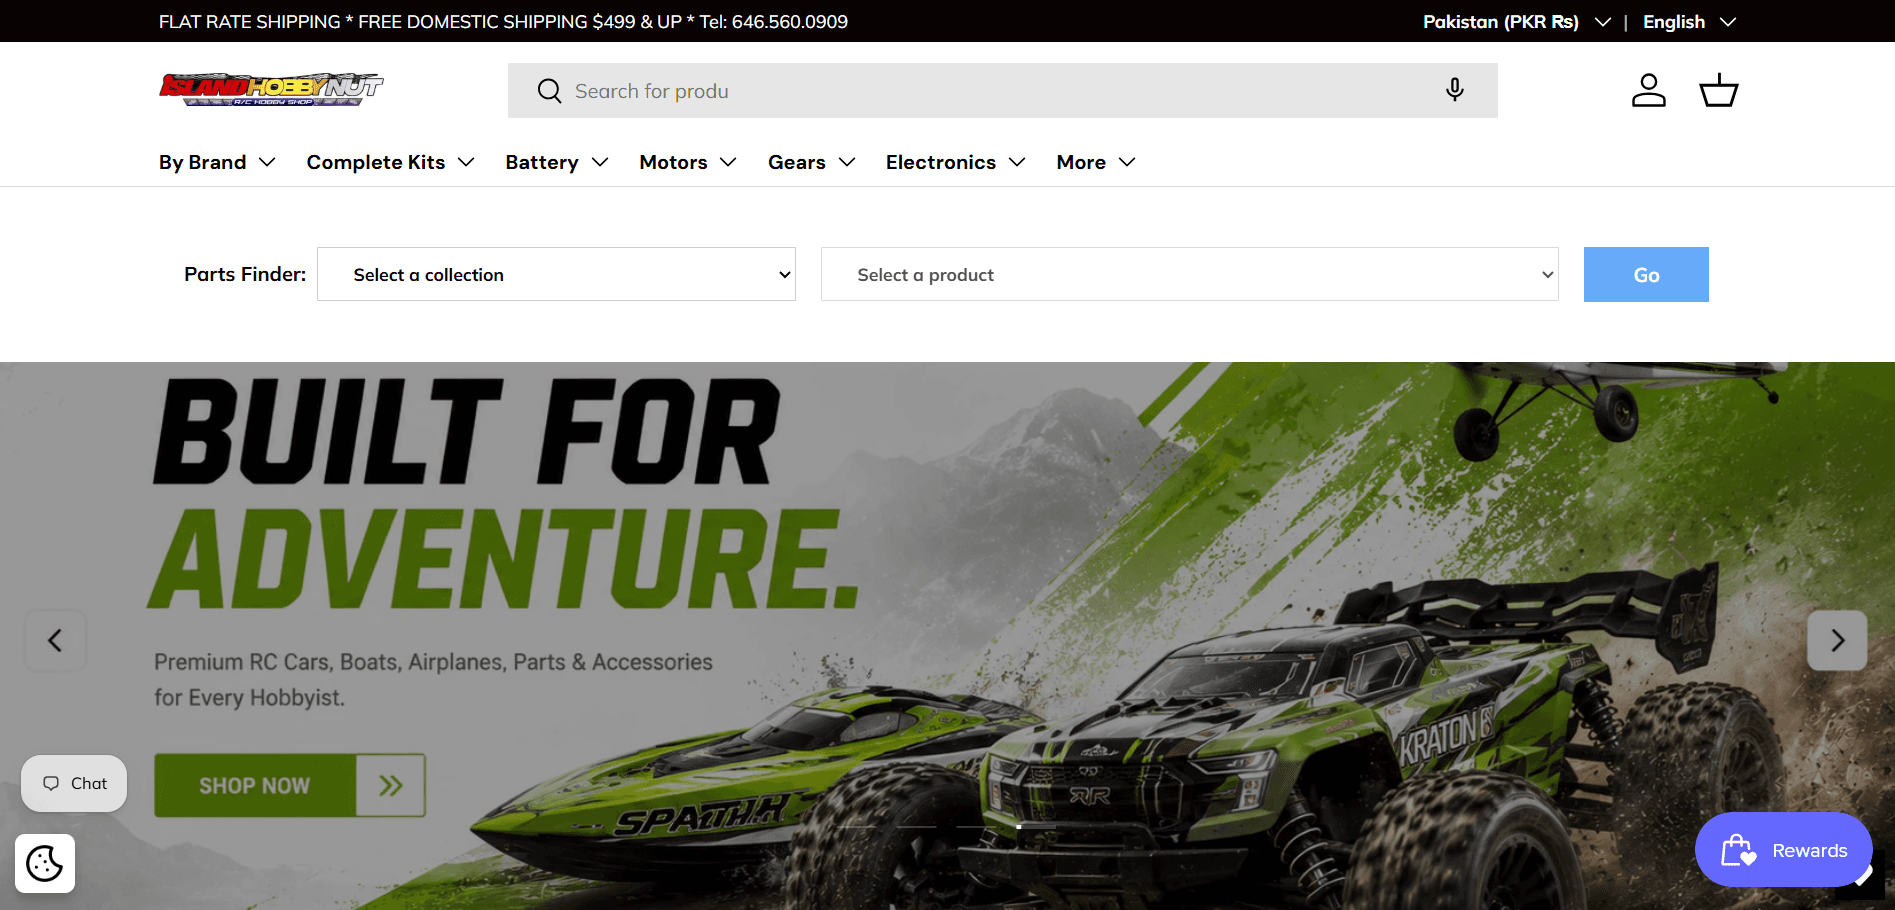Open the shopping basket icon
Screen dimensions: 1895x910
[x=1719, y=90]
